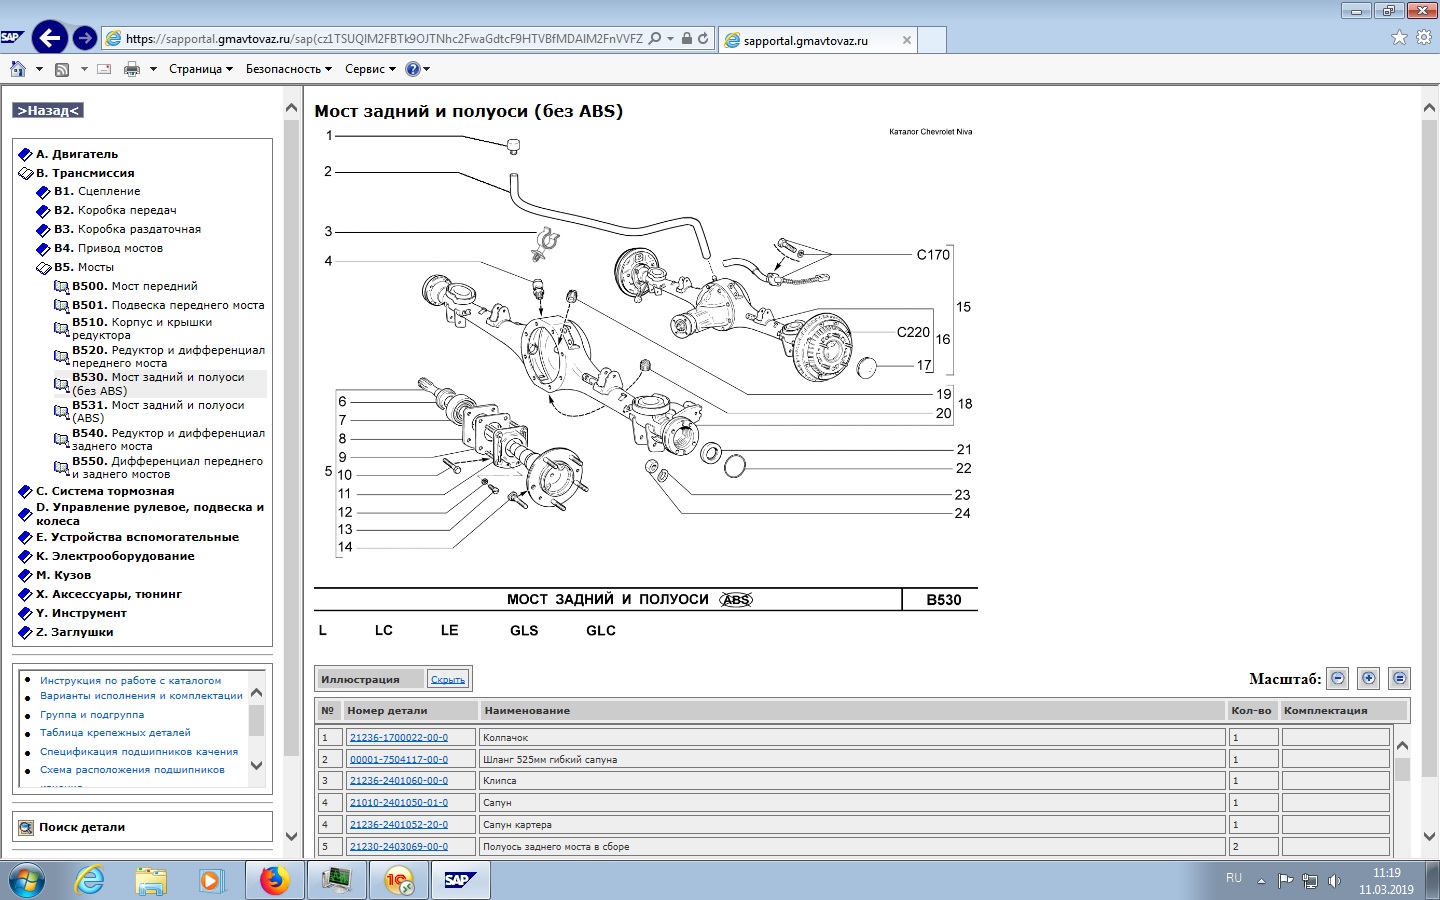The height and width of the screenshot is (900, 1440).
Task: Expand category K. Электрооборудование
Action: 25,556
